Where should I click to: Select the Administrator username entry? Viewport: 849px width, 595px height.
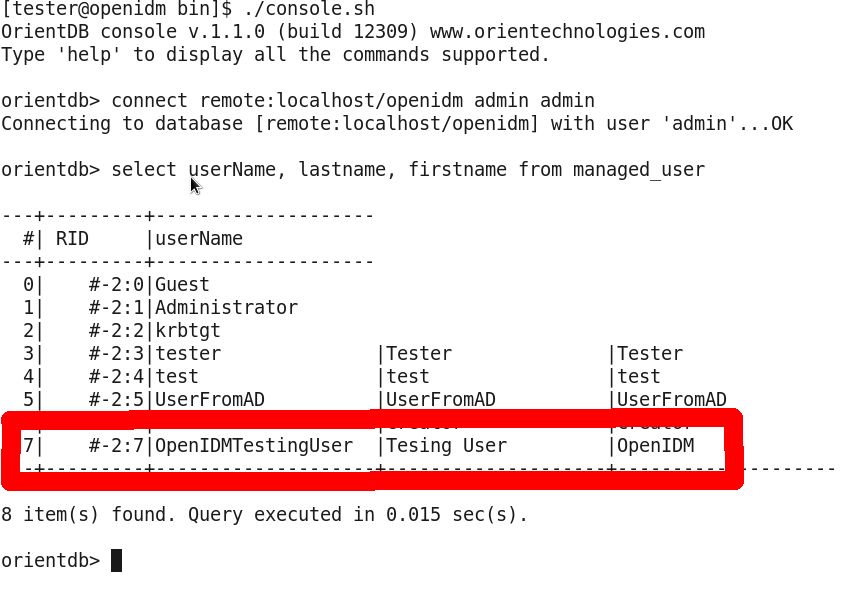click(226, 308)
